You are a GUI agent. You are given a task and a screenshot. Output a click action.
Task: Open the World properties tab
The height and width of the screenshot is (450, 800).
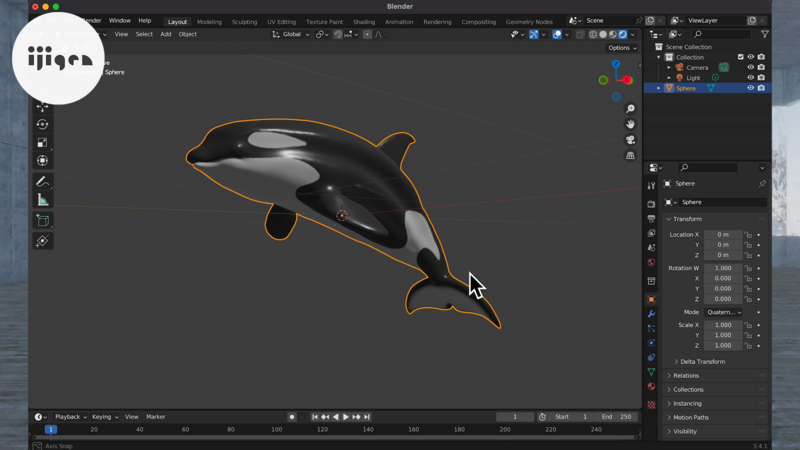(x=651, y=262)
